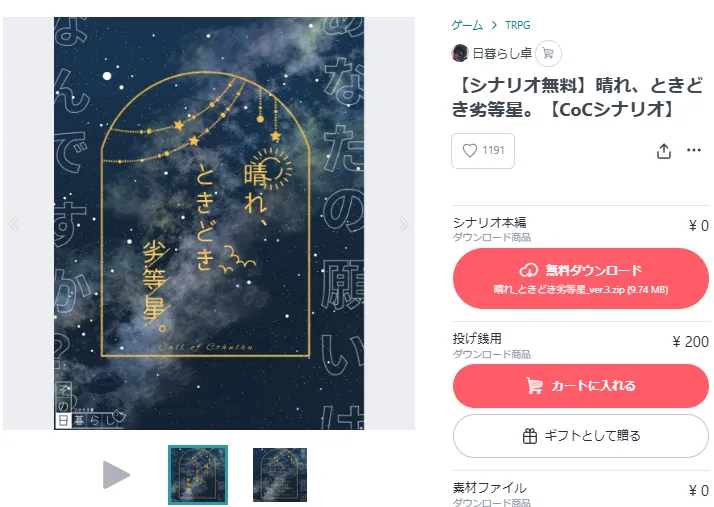Open the three-dot more options menu
Image resolution: width=714 pixels, height=507 pixels.
click(x=694, y=150)
